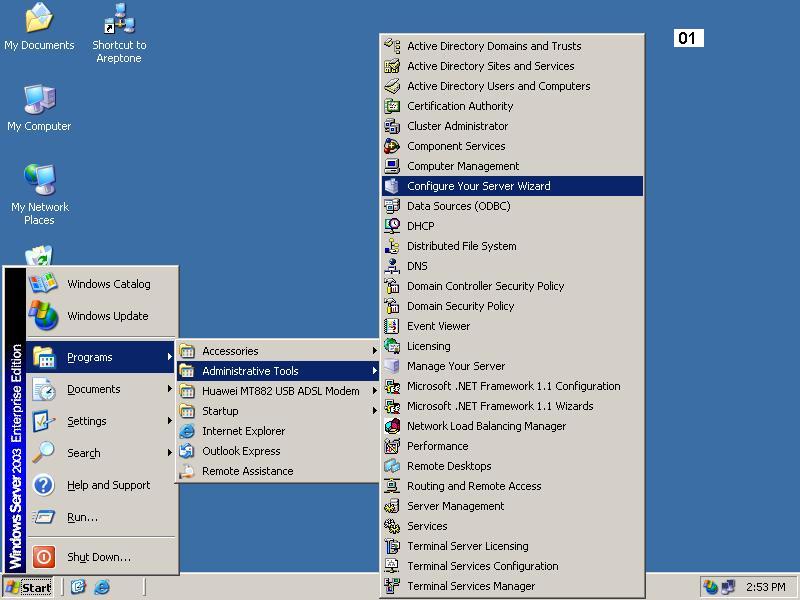This screenshot has height=600, width=800.
Task: Click the system clock showing 2:53 PM
Action: pos(765,587)
